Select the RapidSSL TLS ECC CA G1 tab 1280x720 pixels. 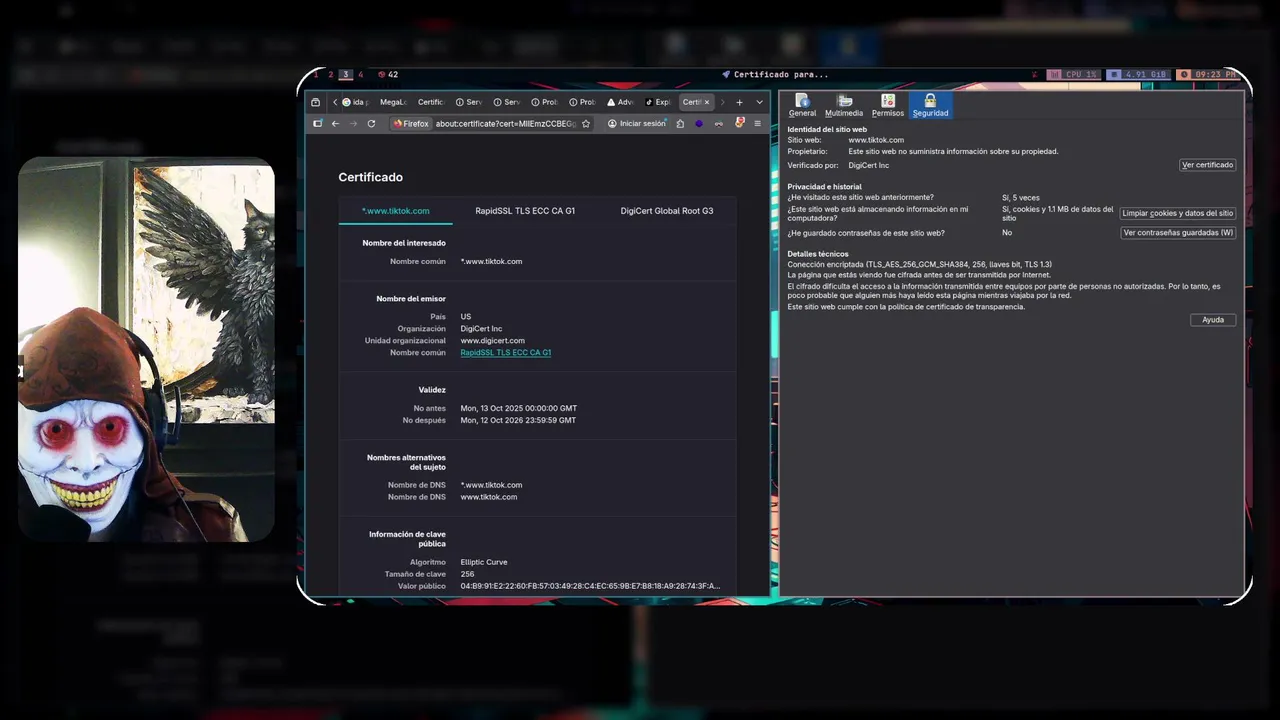(x=525, y=211)
